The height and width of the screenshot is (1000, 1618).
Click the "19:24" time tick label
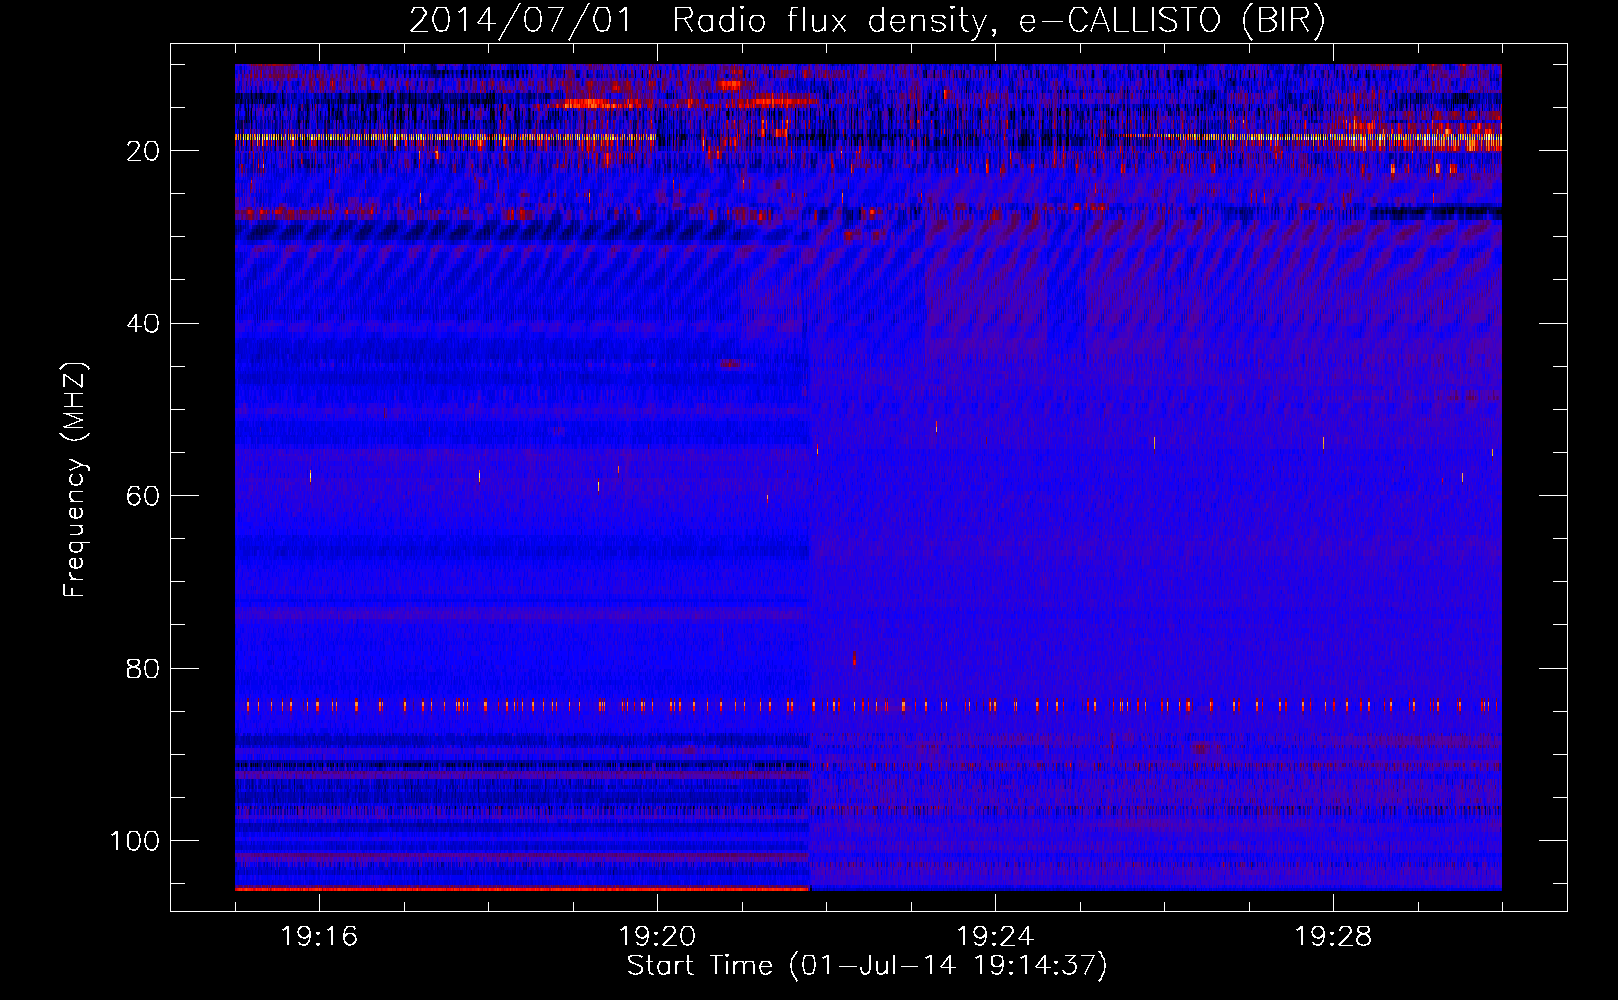(995, 937)
